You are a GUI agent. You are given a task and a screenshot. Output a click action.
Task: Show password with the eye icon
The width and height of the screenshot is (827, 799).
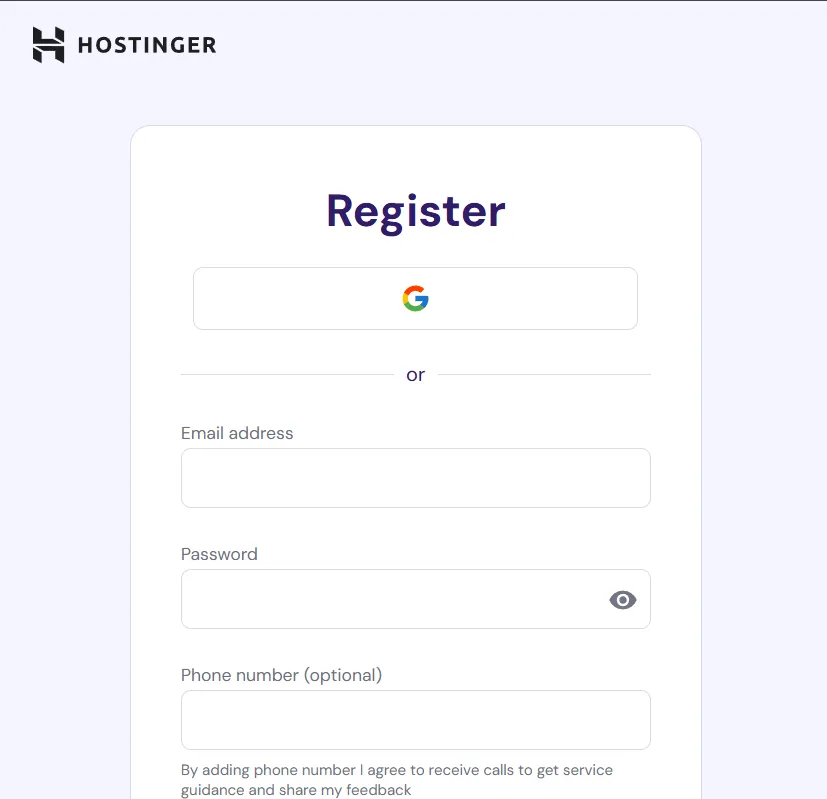point(622,600)
